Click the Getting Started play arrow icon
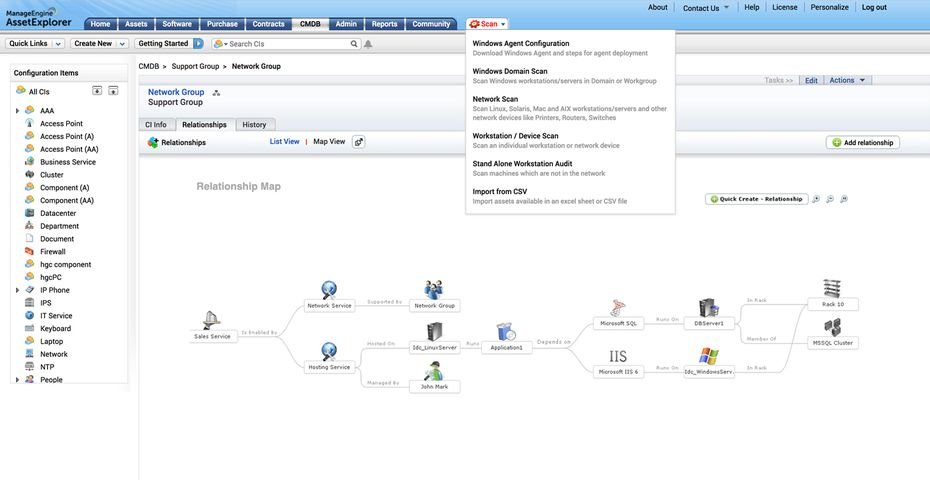 pos(198,44)
